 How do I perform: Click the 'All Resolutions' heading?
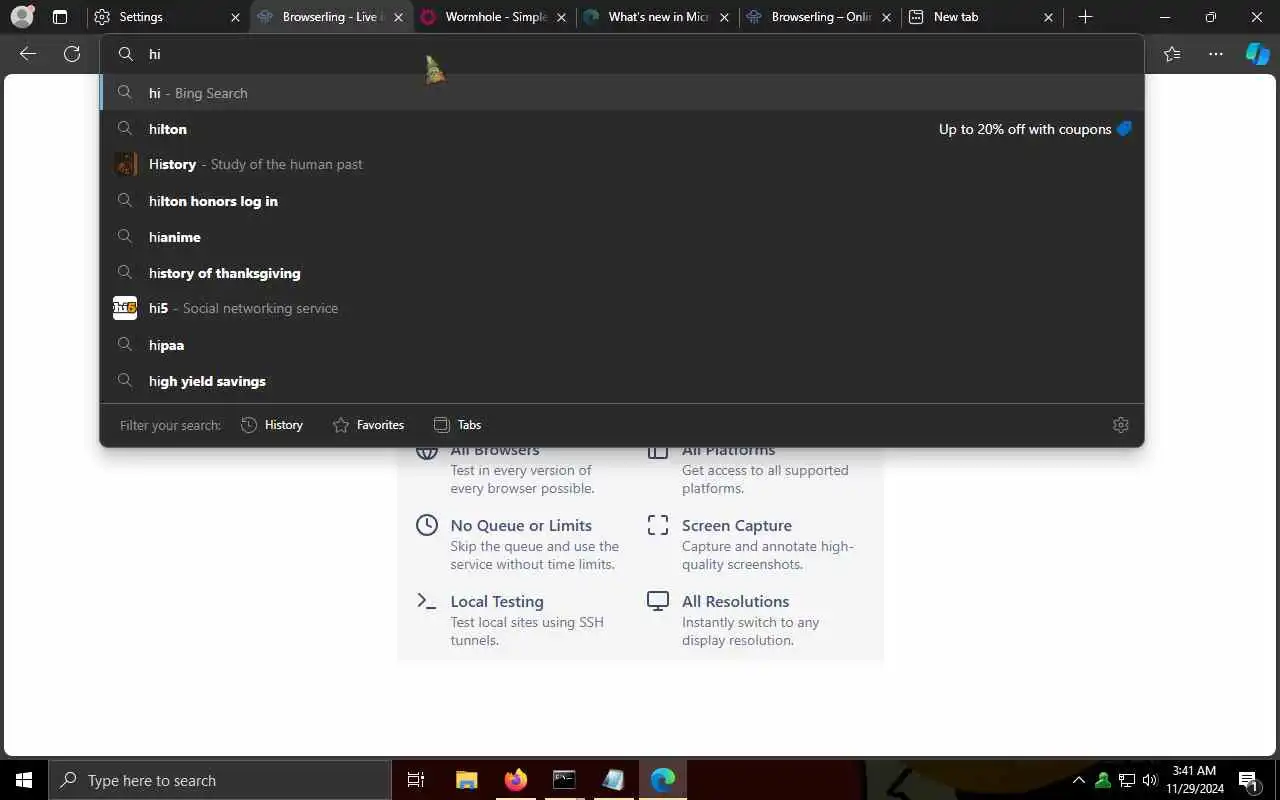(736, 601)
